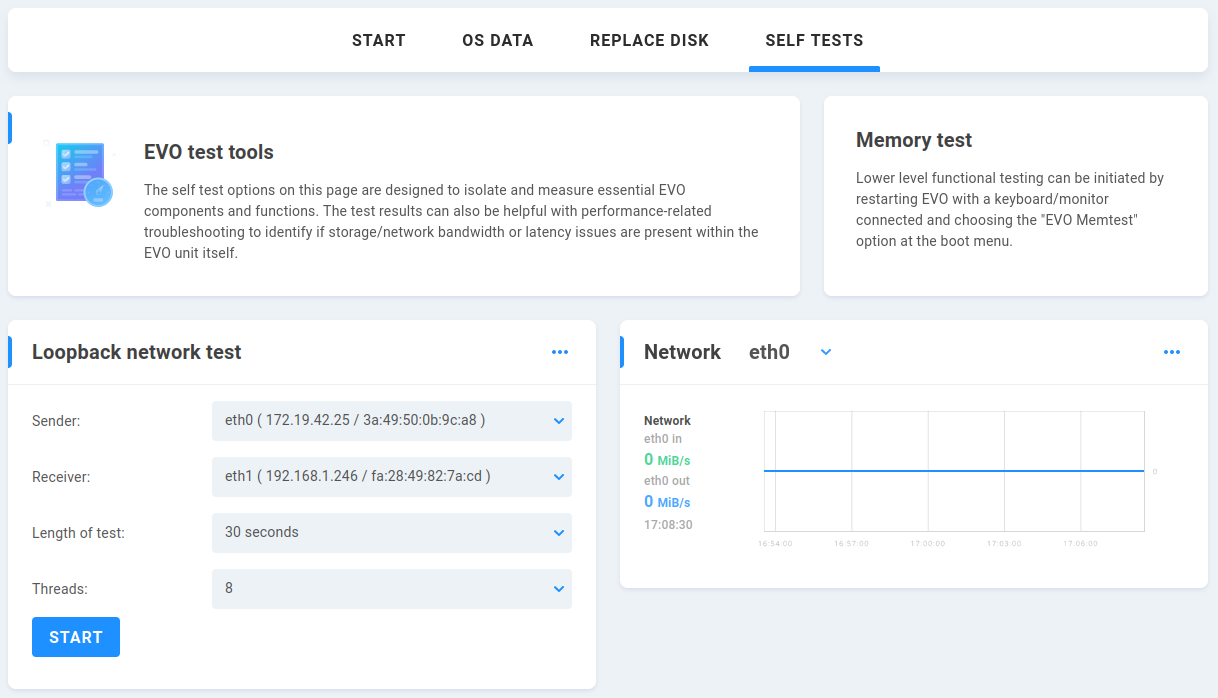Click the 17:08:30 timestamp in legend
The height and width of the screenshot is (698, 1218).
tap(668, 524)
